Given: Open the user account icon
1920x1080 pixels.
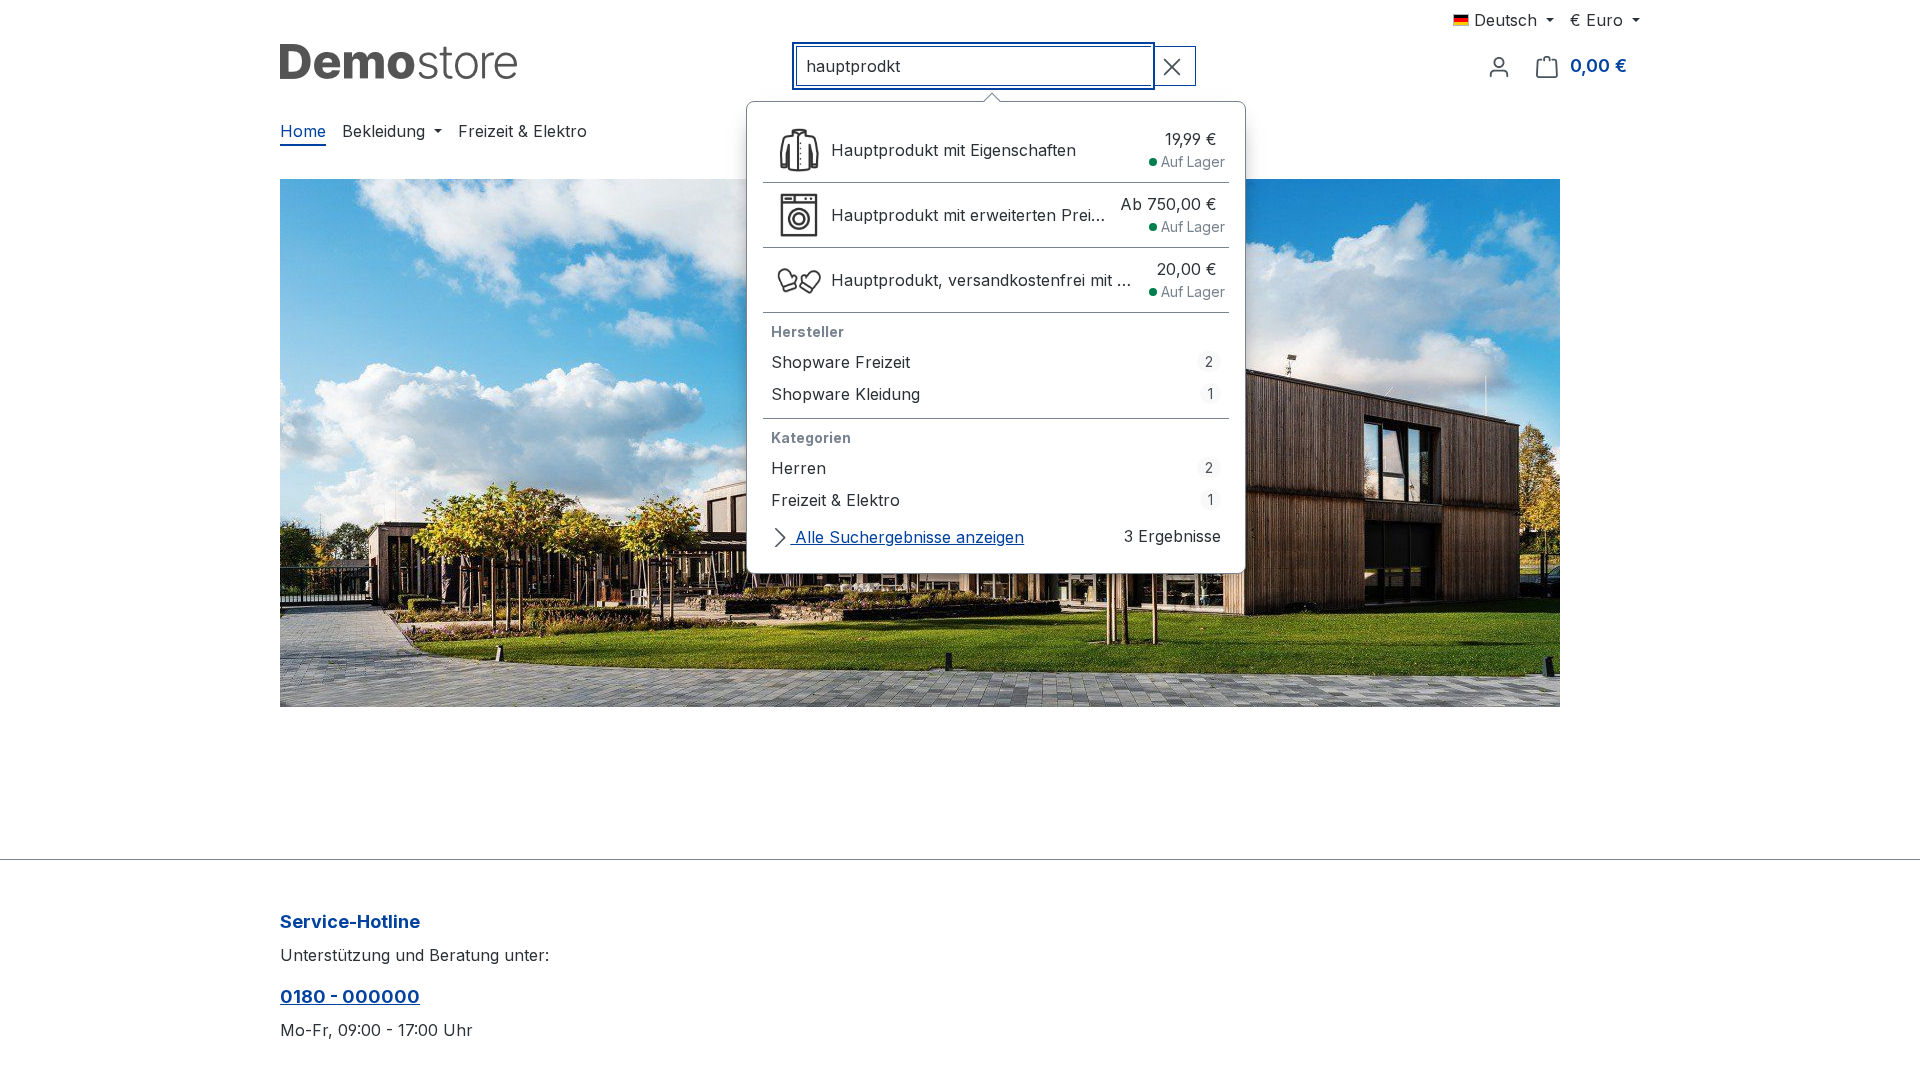Looking at the screenshot, I should [1498, 67].
